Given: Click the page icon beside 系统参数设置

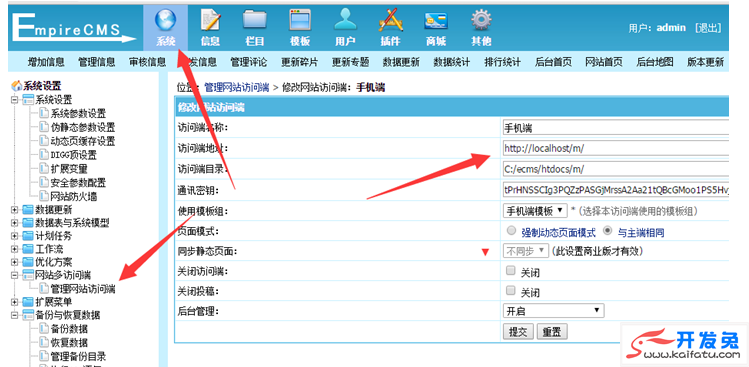Looking at the screenshot, I should coord(44,113).
